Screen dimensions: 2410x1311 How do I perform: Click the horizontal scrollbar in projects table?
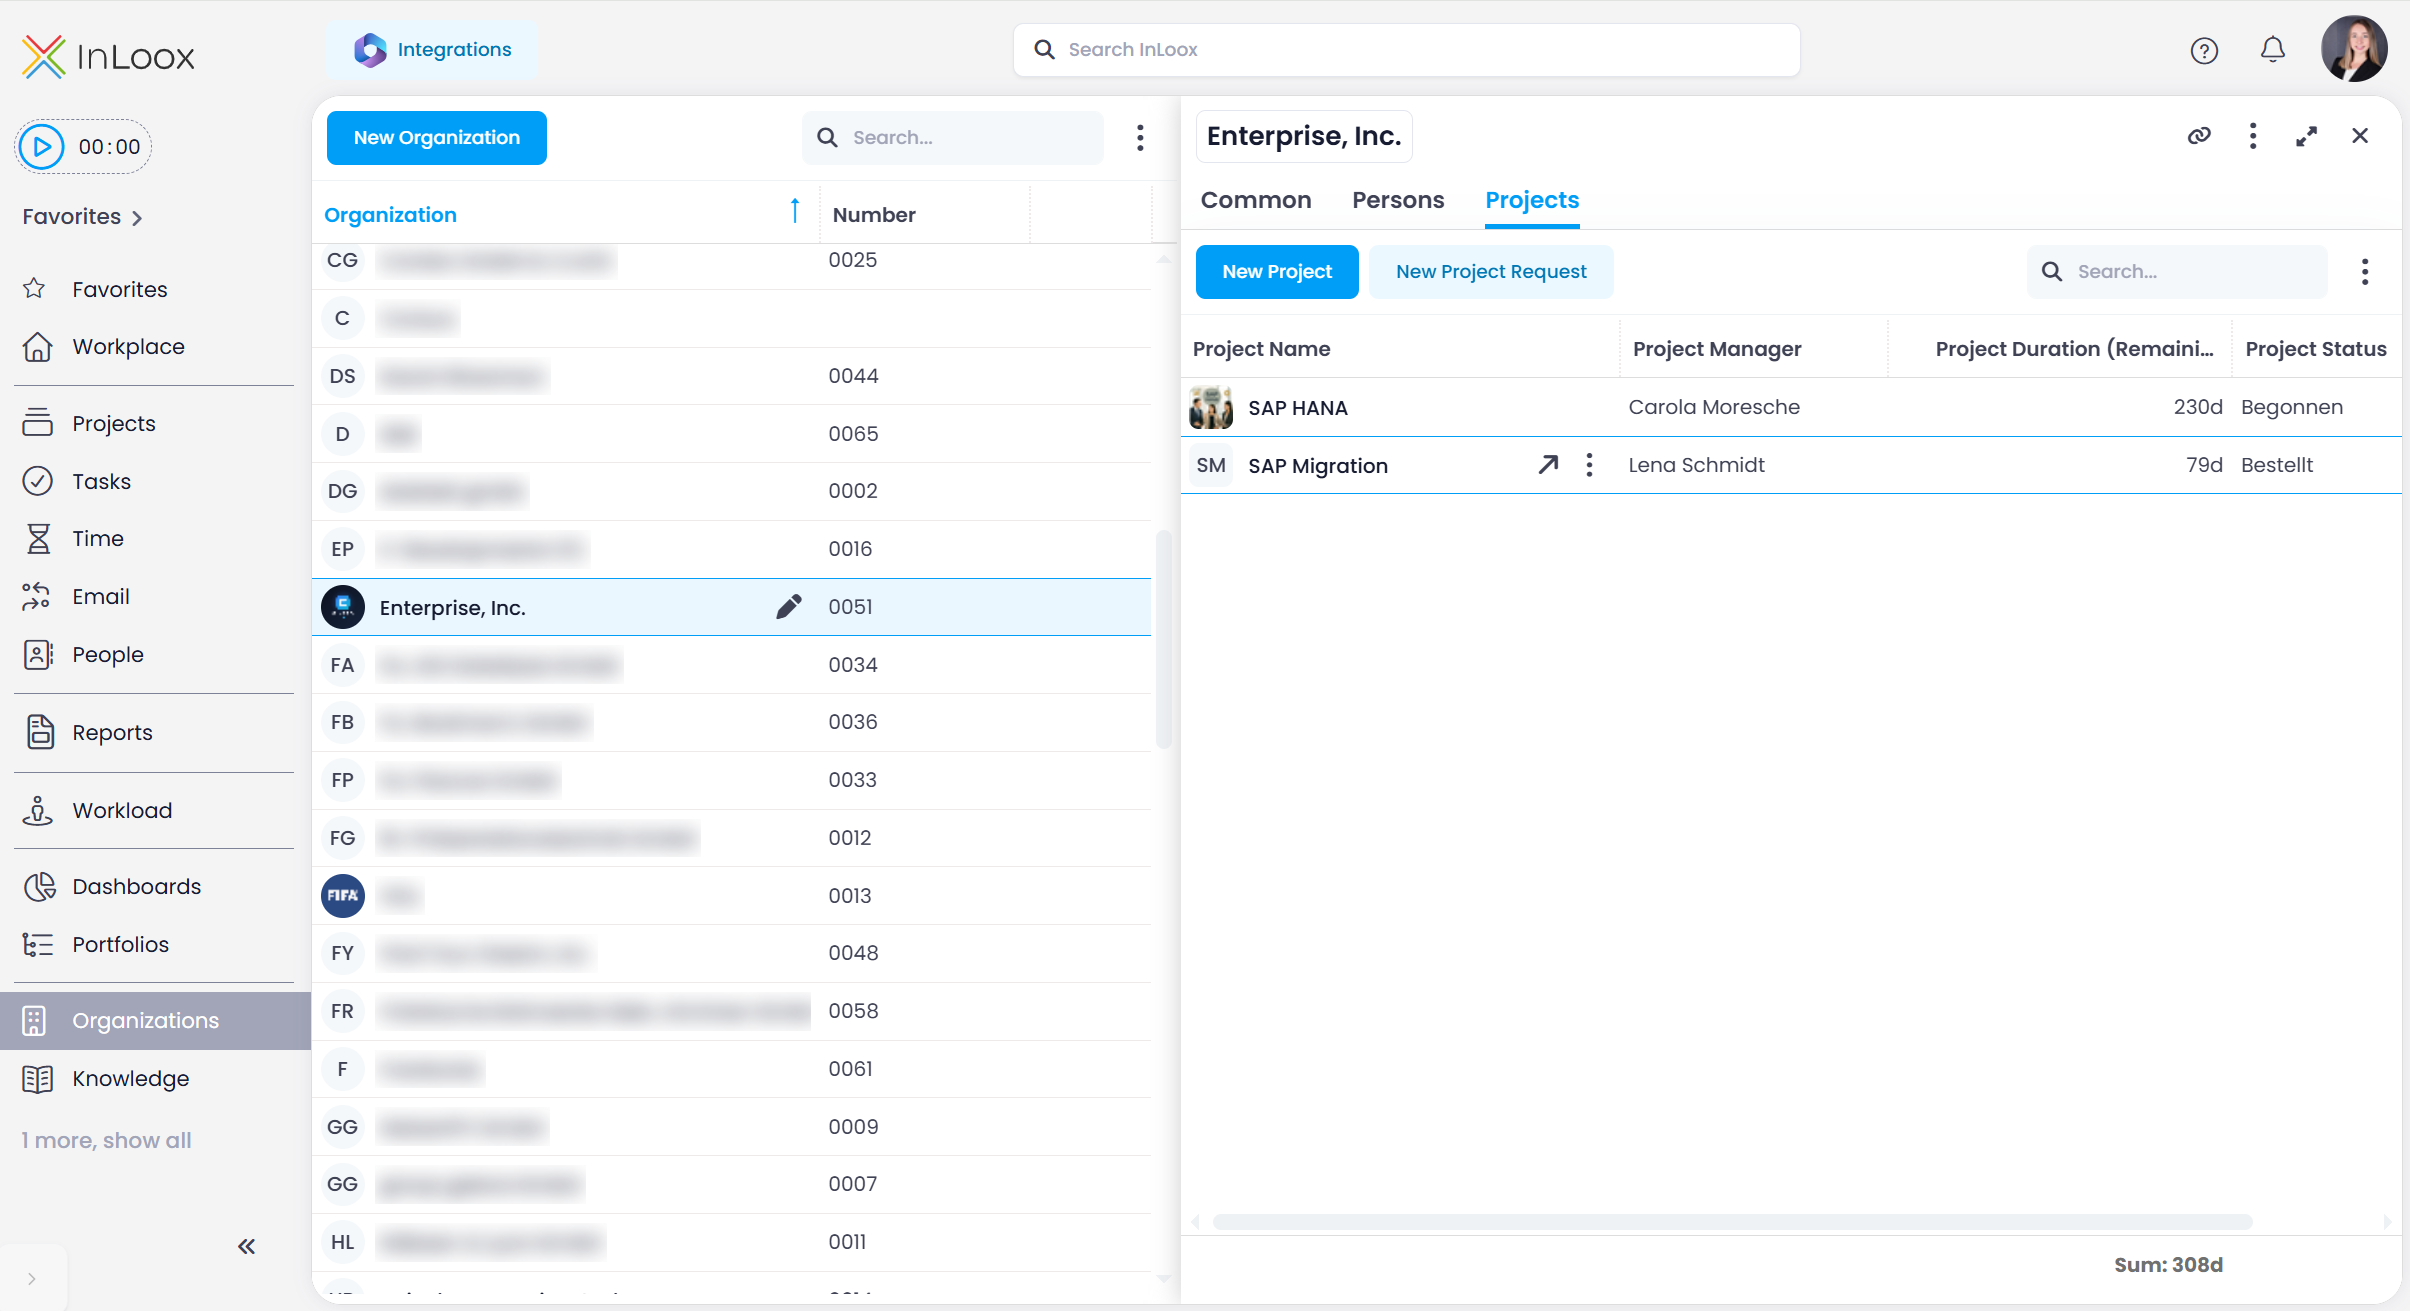pos(1732,1222)
